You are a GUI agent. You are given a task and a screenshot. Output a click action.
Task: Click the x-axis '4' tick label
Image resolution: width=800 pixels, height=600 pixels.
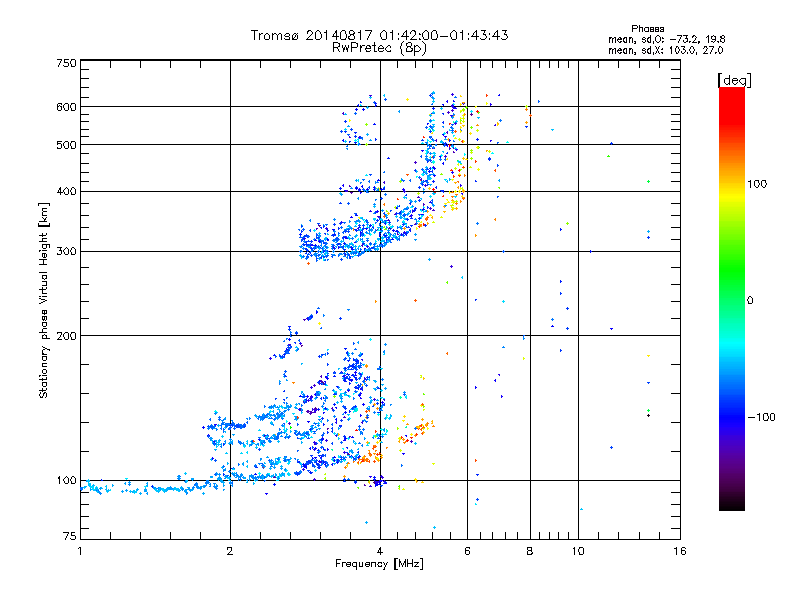point(380,551)
